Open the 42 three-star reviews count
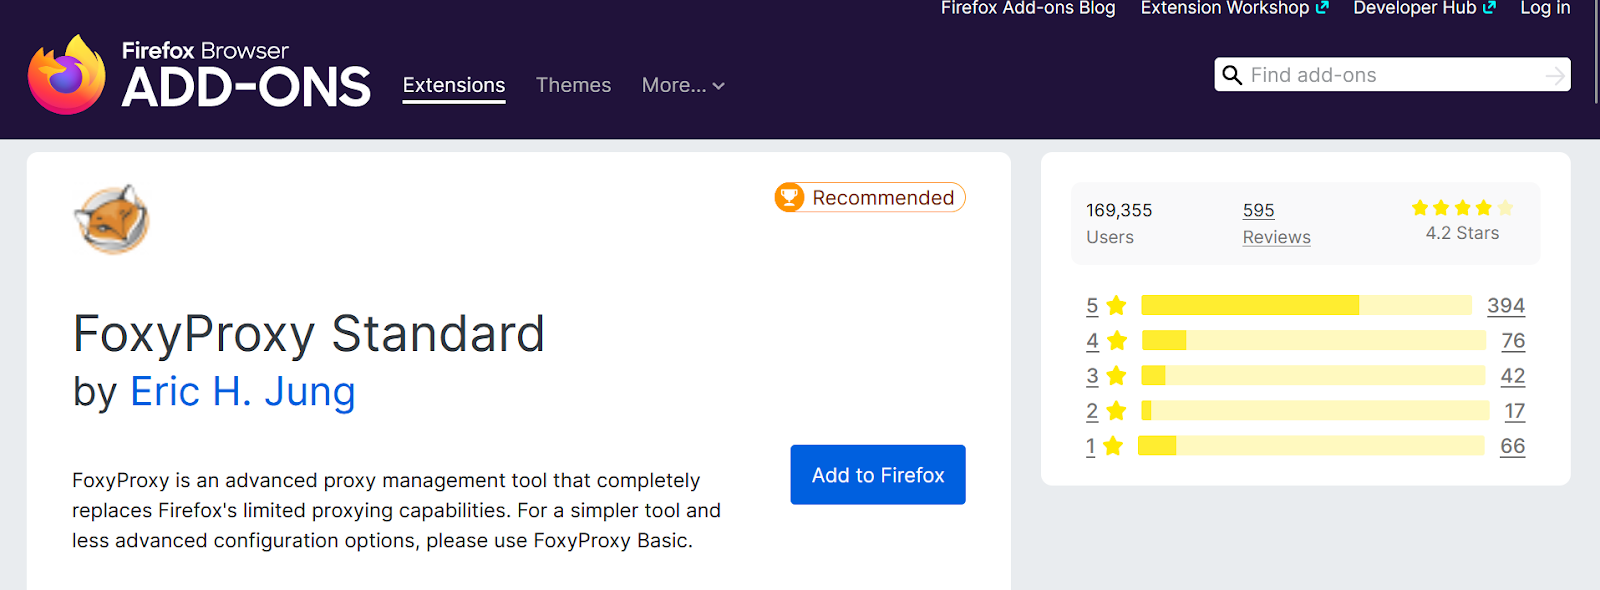Viewport: 1600px width, 590px height. pos(1513,375)
